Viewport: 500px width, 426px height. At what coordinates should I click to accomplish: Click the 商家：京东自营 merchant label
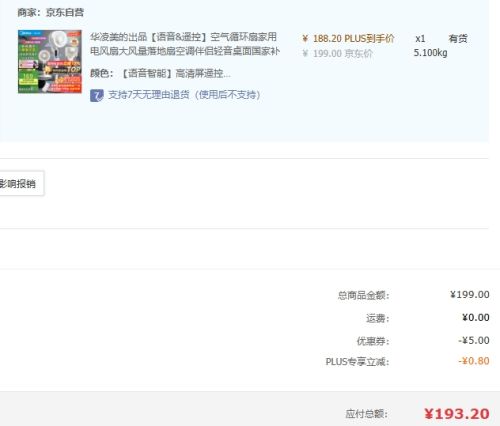click(51, 13)
